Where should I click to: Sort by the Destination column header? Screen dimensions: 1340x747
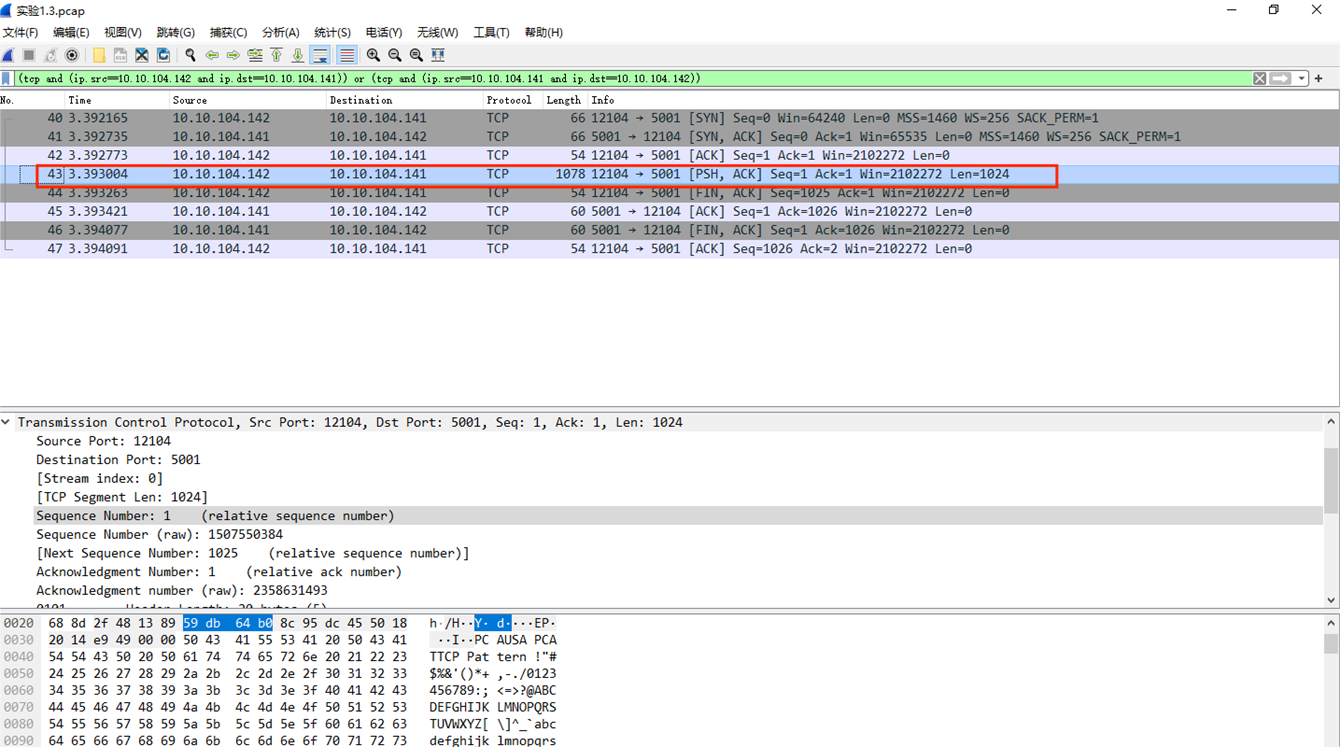pos(405,100)
